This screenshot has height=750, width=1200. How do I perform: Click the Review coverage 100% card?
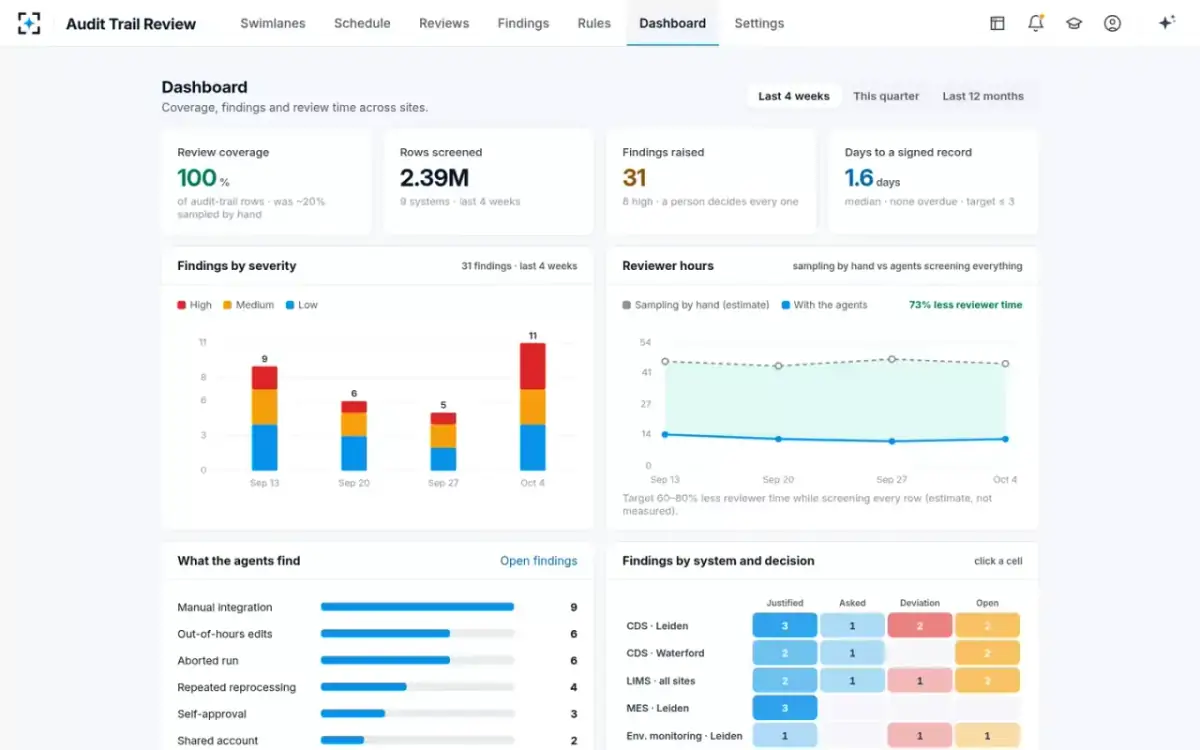tap(266, 182)
